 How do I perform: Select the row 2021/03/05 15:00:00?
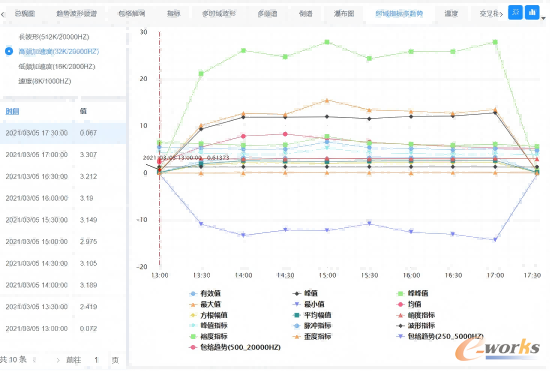click(63, 242)
